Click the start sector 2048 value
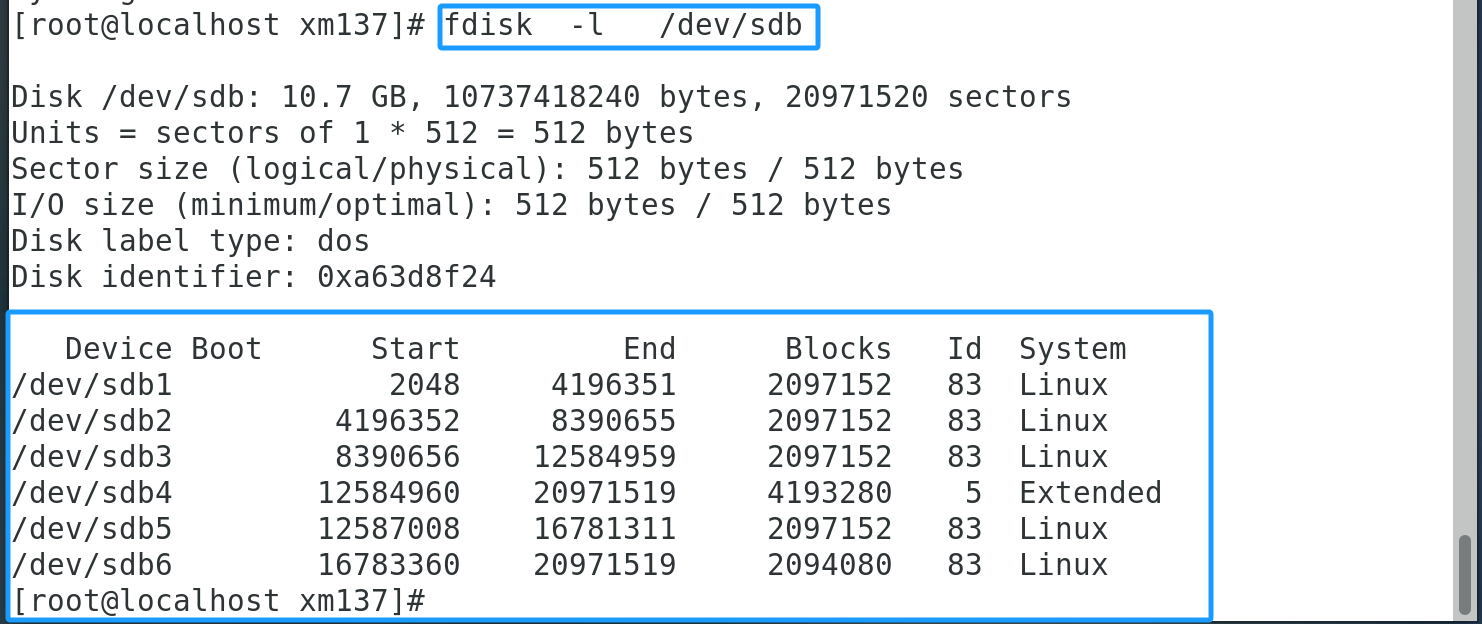 click(424, 385)
